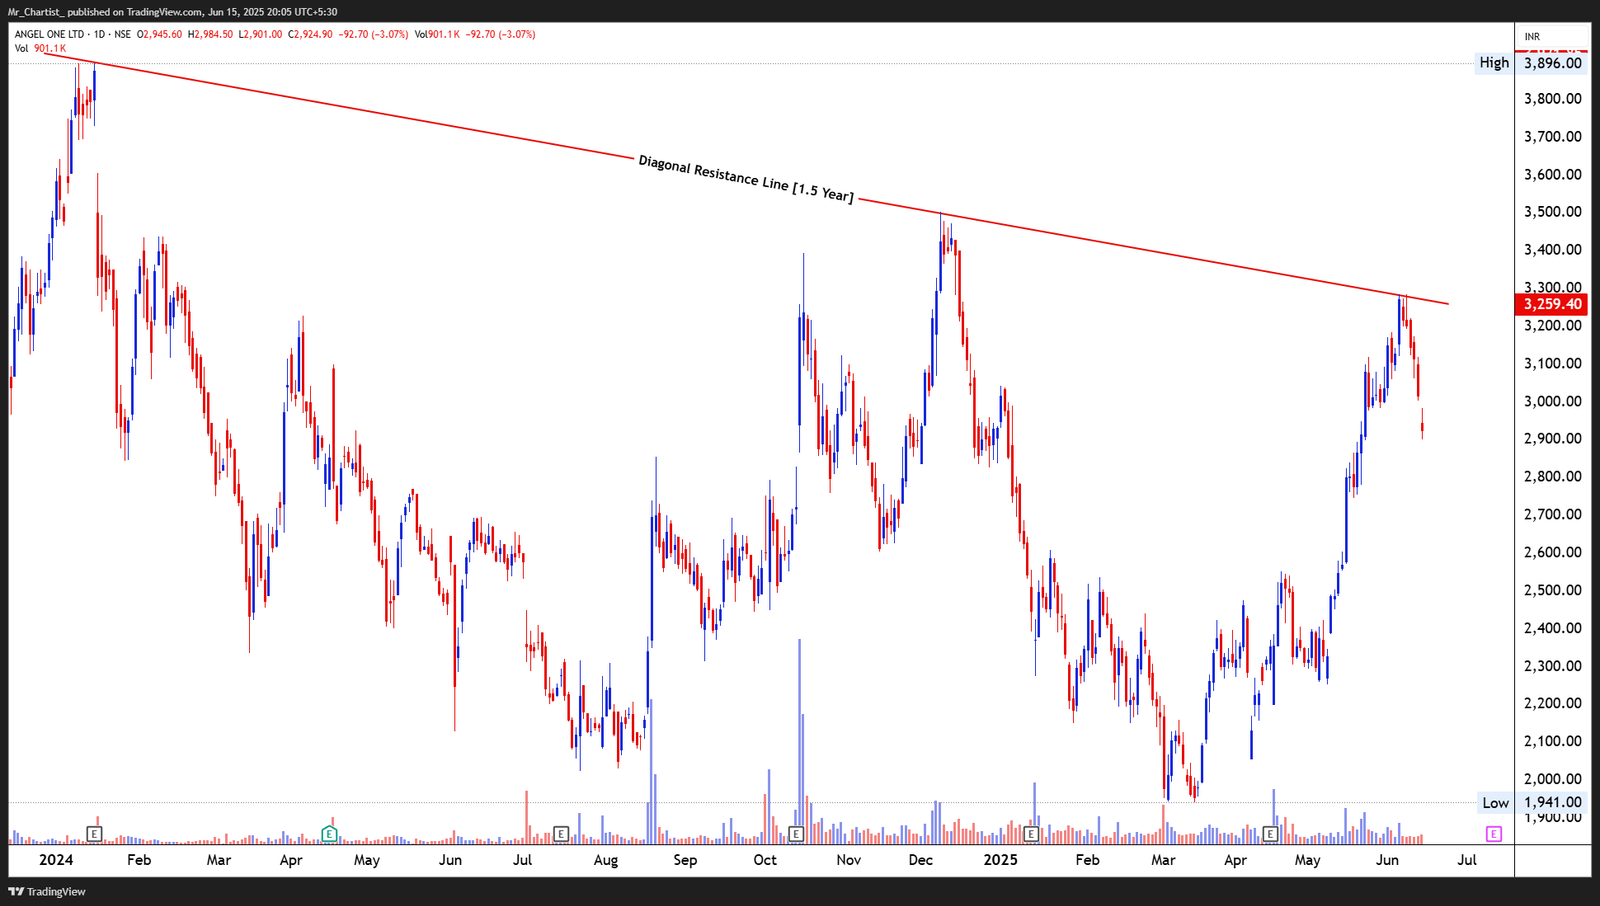Click the price scale to rescale the chart
The width and height of the screenshot is (1600, 906).
pos(1550,450)
